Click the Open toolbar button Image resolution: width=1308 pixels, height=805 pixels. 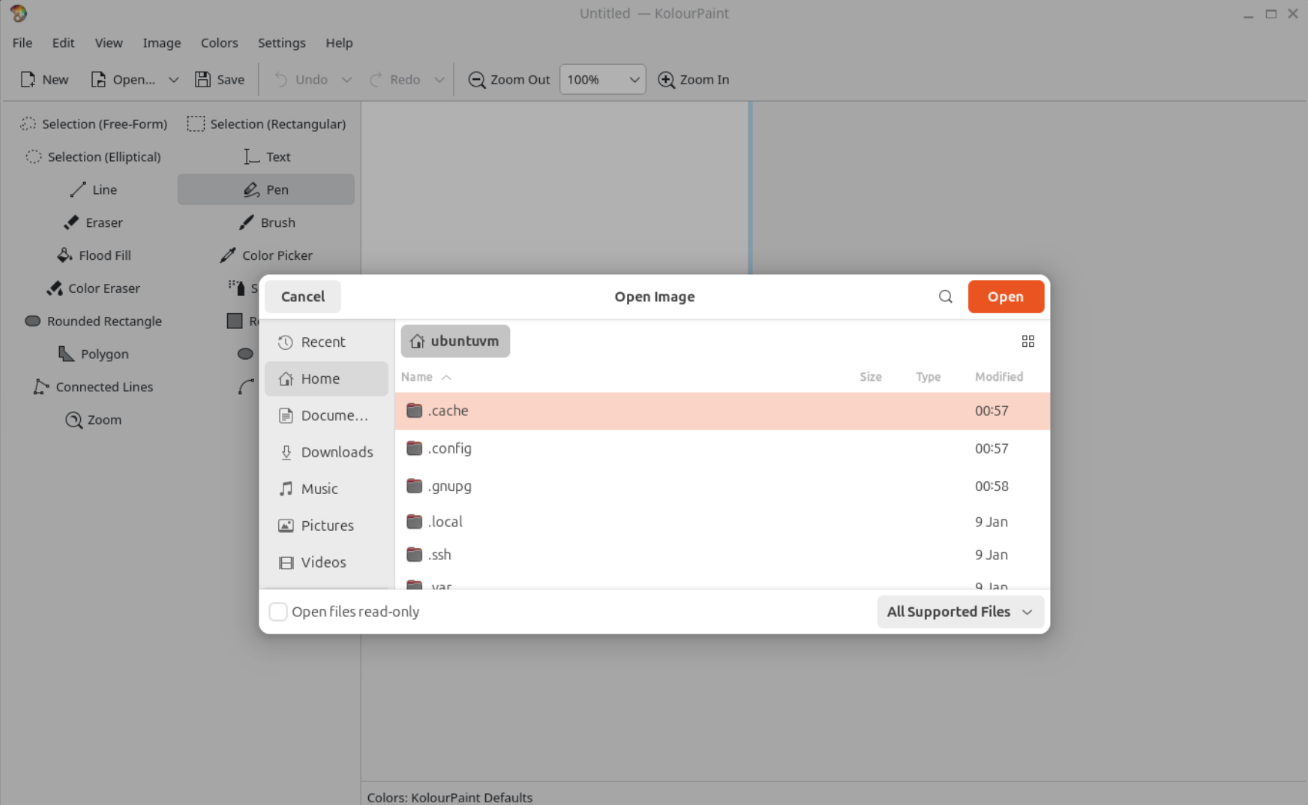pyautogui.click(x=122, y=80)
